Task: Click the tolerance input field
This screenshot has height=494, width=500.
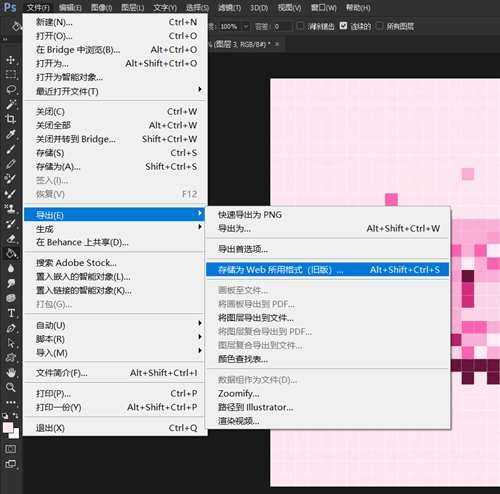Action: point(282,26)
